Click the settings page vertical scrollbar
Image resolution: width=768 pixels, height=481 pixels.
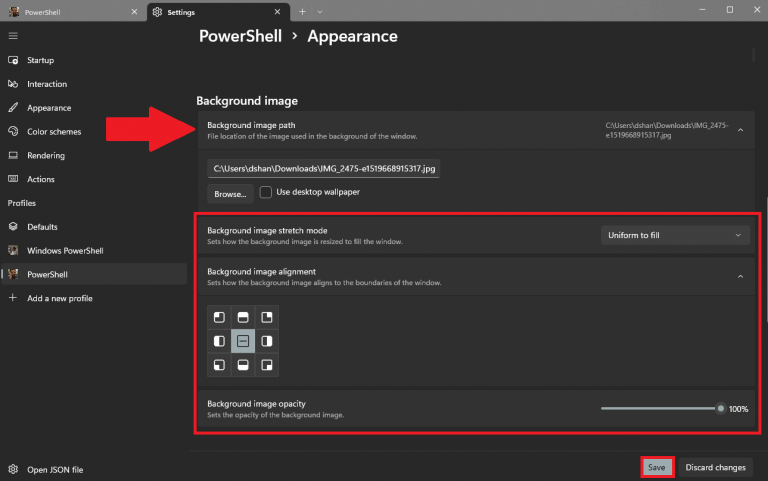766,260
